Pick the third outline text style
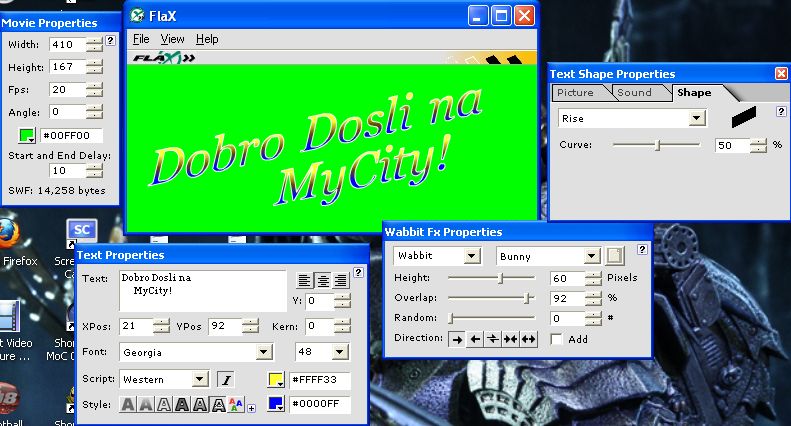791x426 pixels. [x=164, y=404]
